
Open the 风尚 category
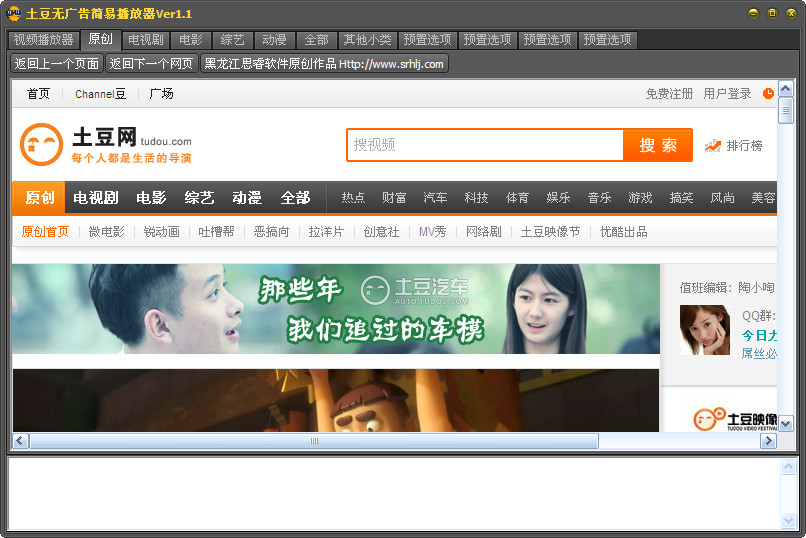pos(722,198)
